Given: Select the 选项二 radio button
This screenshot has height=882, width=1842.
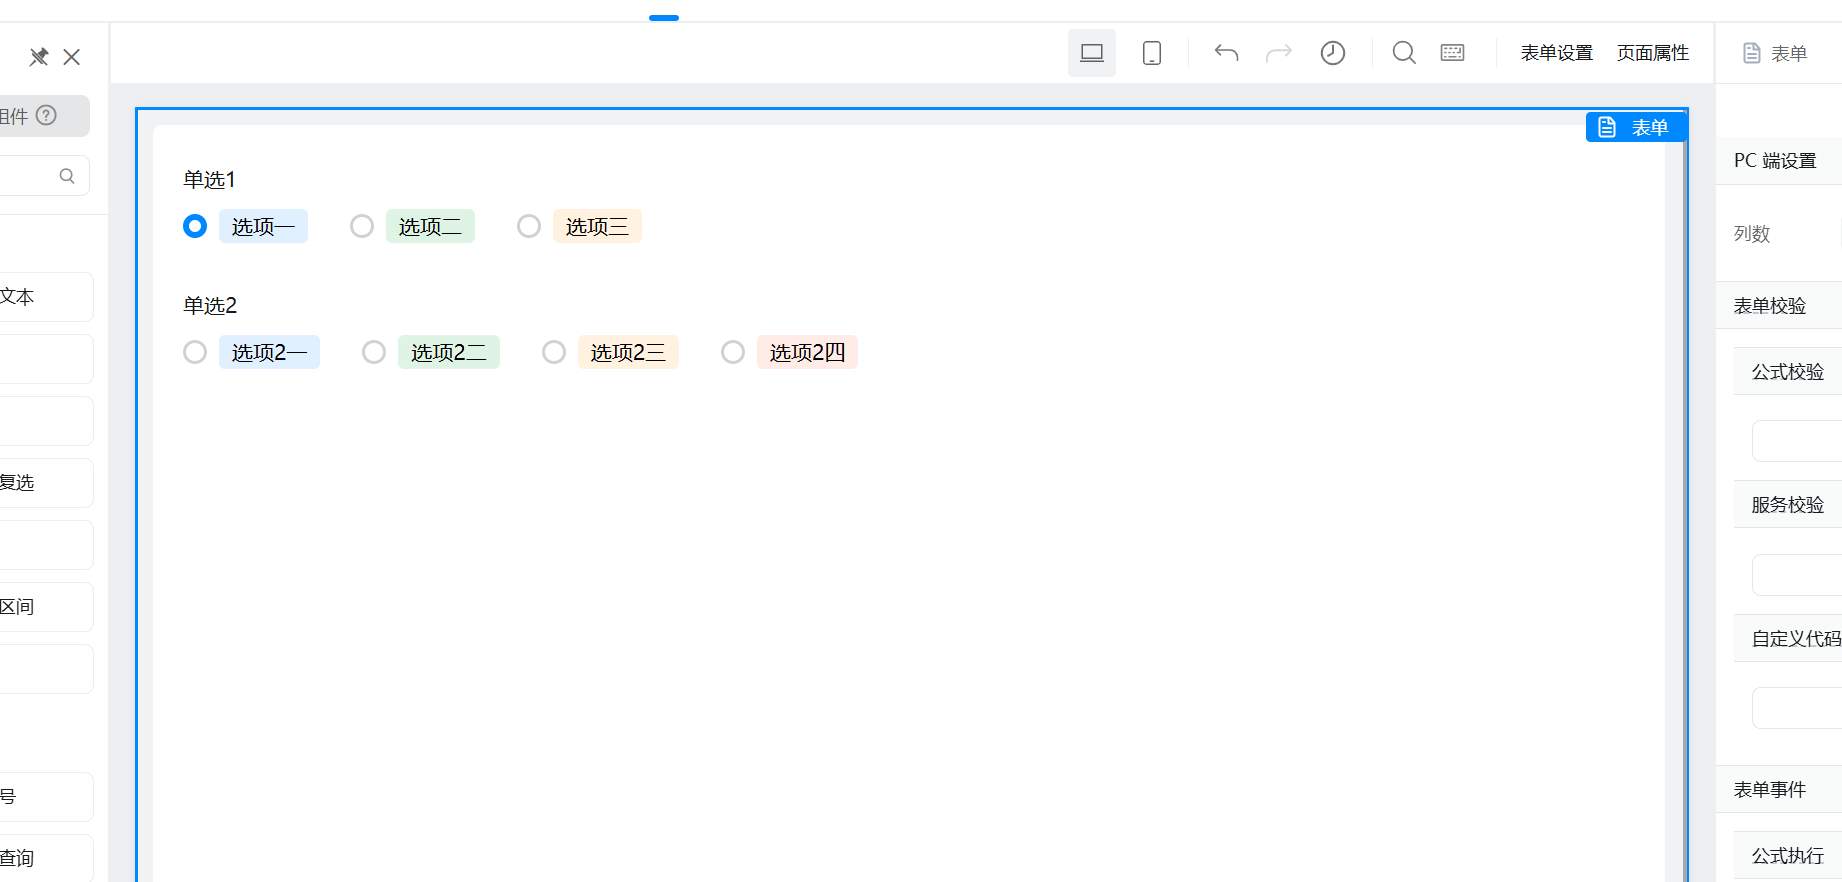Looking at the screenshot, I should [362, 226].
